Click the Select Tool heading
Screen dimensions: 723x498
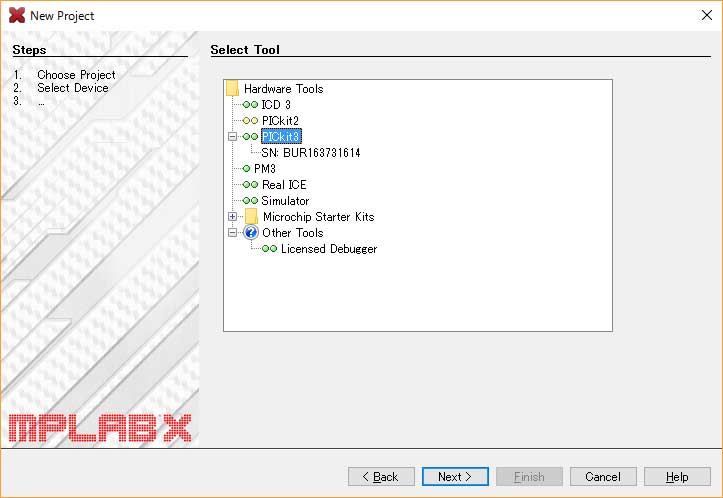[245, 49]
